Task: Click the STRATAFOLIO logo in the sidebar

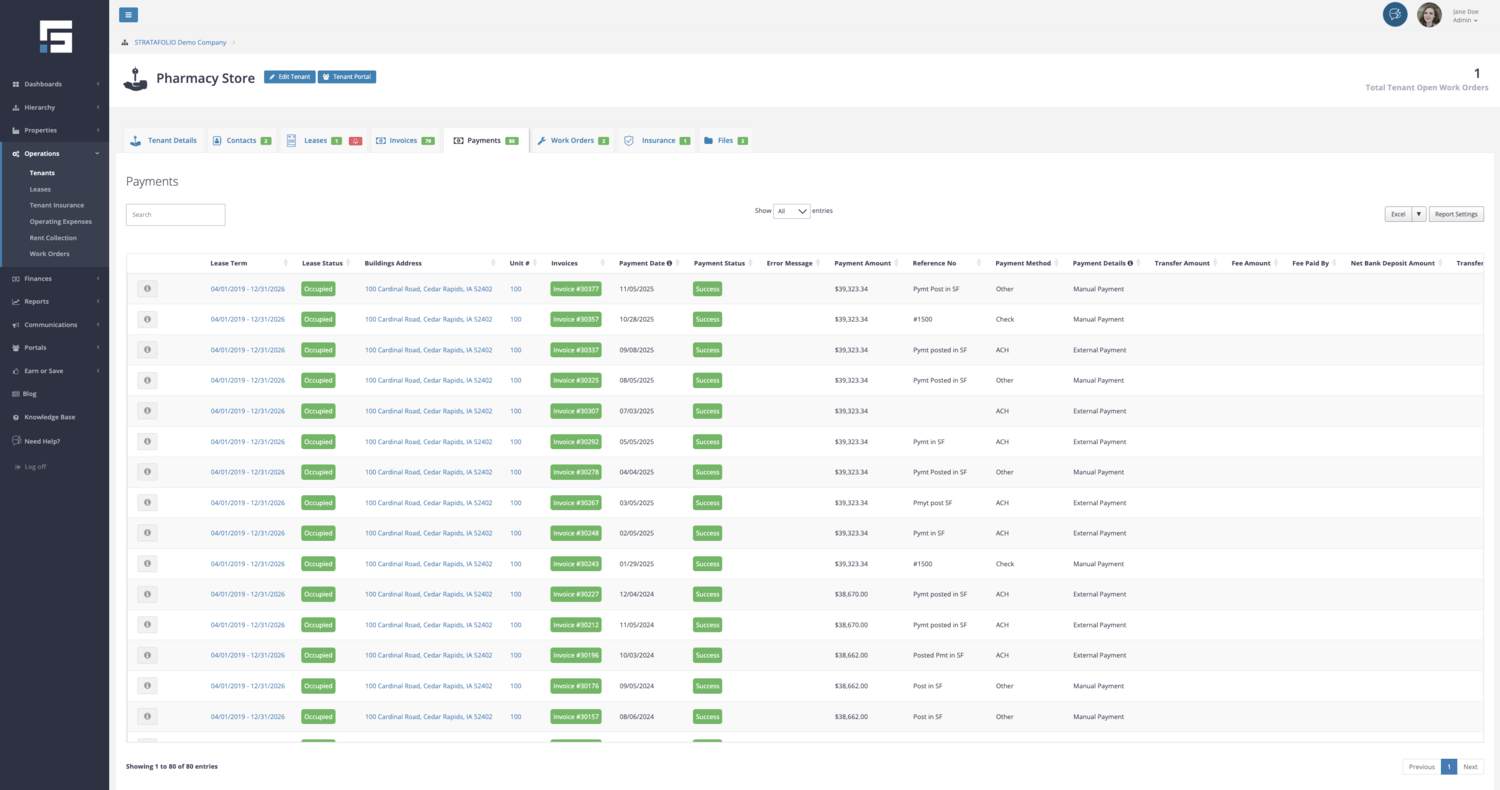Action: click(56, 36)
